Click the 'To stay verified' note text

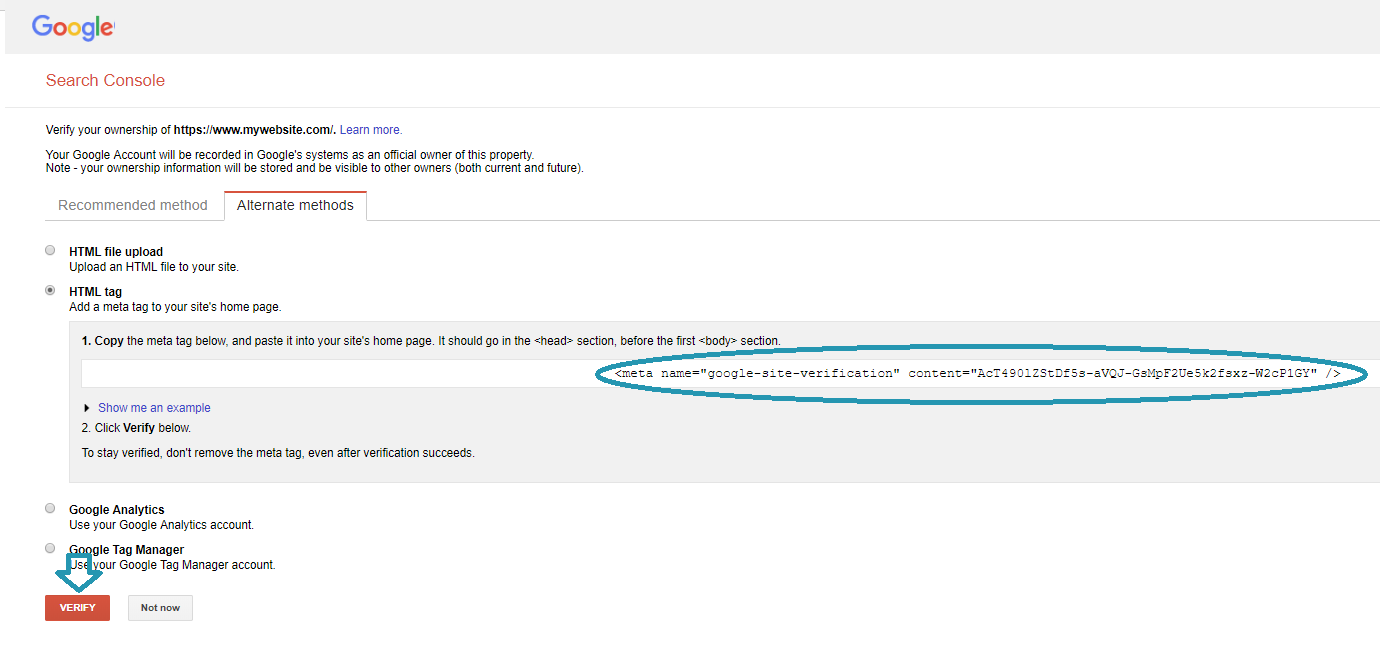(x=278, y=453)
